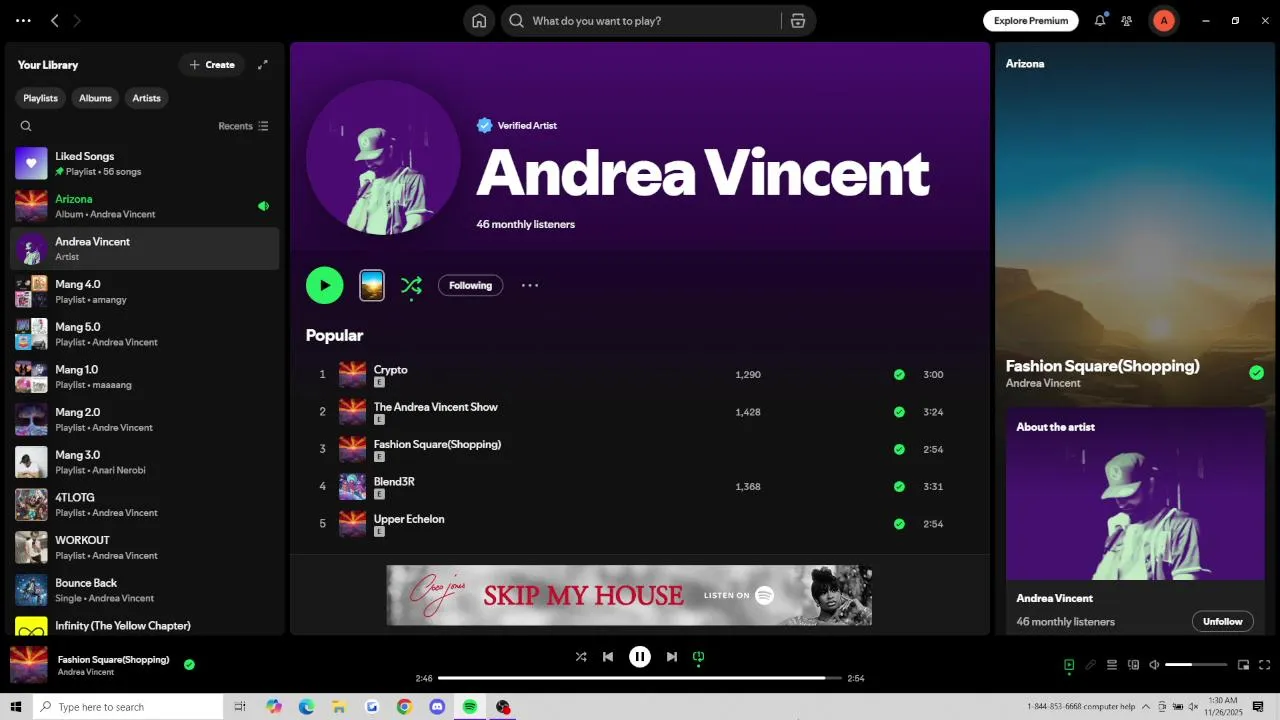Screen dimensions: 1280x720
Task: Open the three-dot app menu at top left
Action: coord(23,20)
